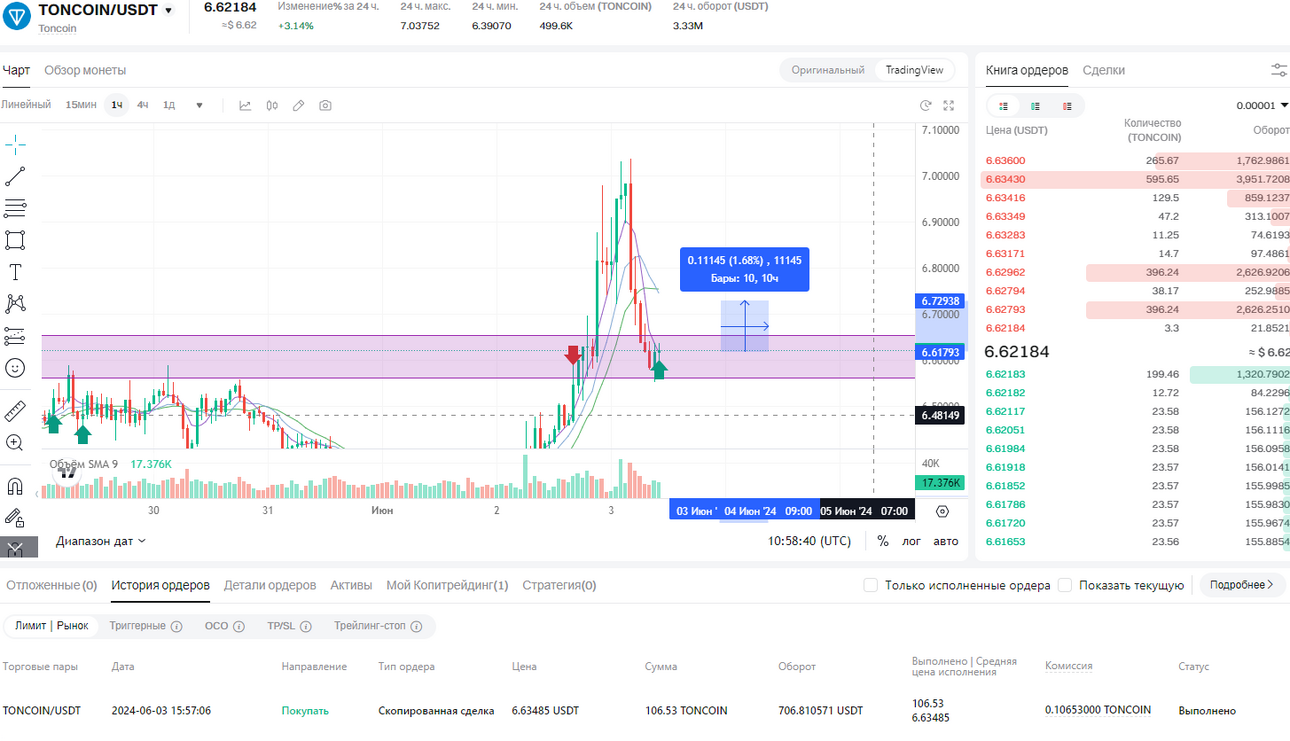Viewport: 1290px width, 741px height.
Task: Click the info icon next to Трейлинг-стоп
Action: tap(416, 626)
